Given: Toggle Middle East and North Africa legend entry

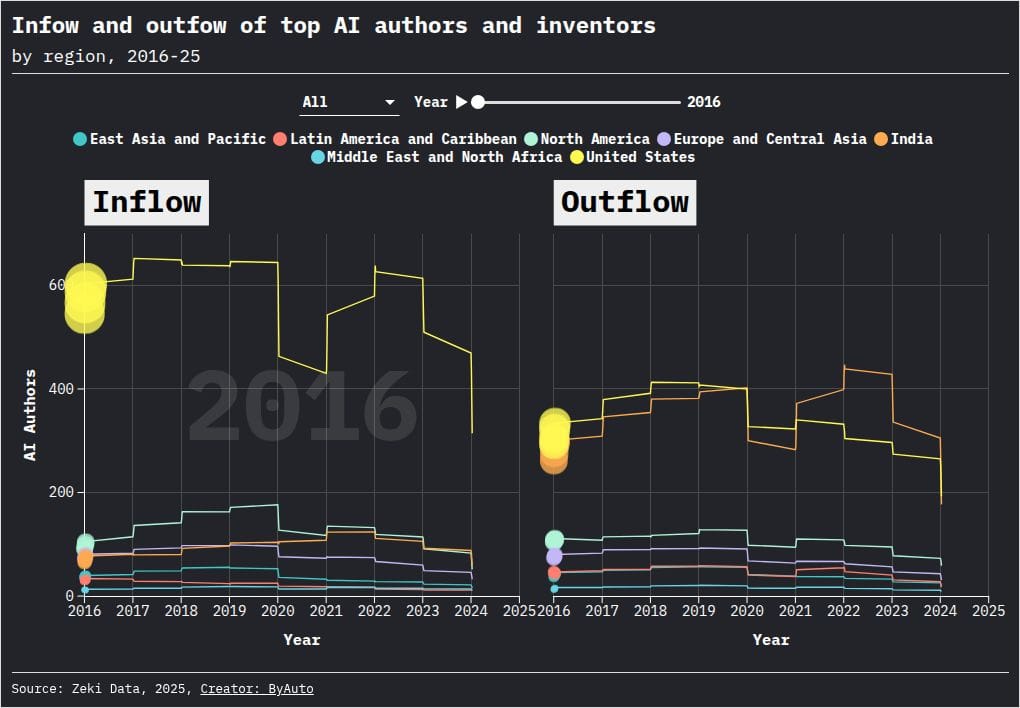Looking at the screenshot, I should click(x=437, y=157).
